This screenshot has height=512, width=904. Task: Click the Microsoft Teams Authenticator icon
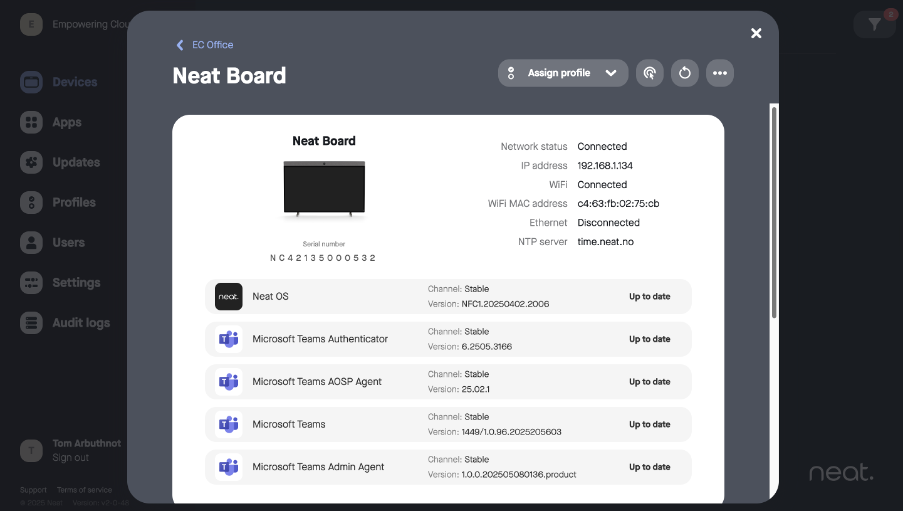pyautogui.click(x=229, y=340)
